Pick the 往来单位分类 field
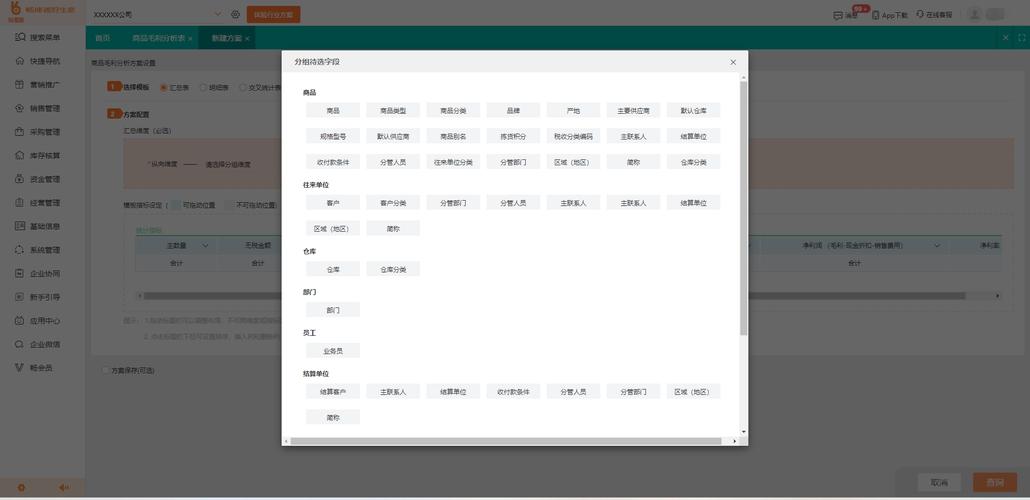 pyautogui.click(x=453, y=162)
